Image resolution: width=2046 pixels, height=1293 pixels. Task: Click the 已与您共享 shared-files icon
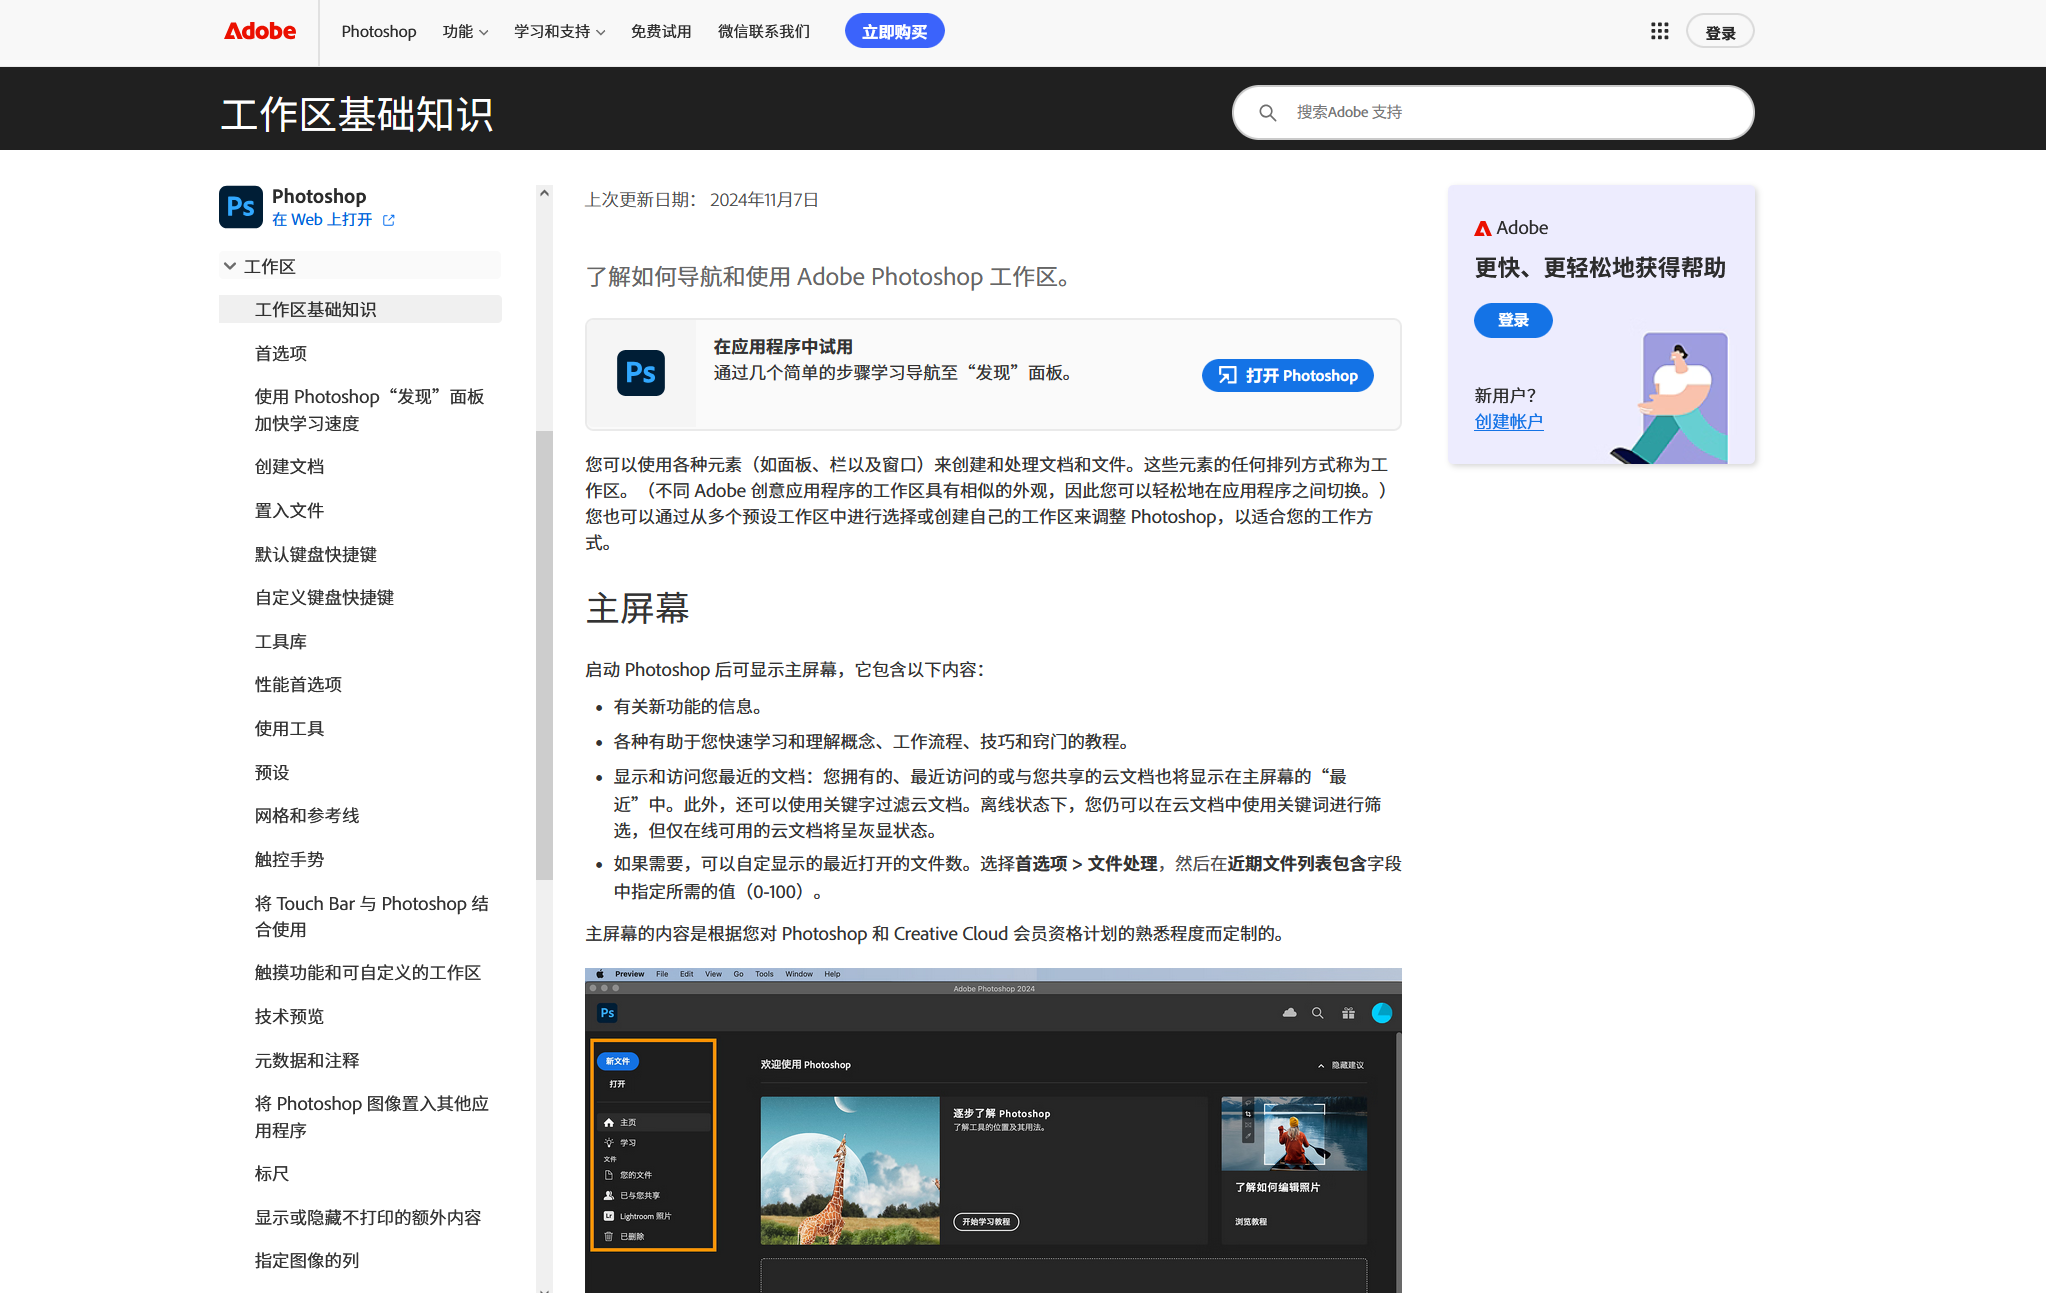pos(607,1195)
